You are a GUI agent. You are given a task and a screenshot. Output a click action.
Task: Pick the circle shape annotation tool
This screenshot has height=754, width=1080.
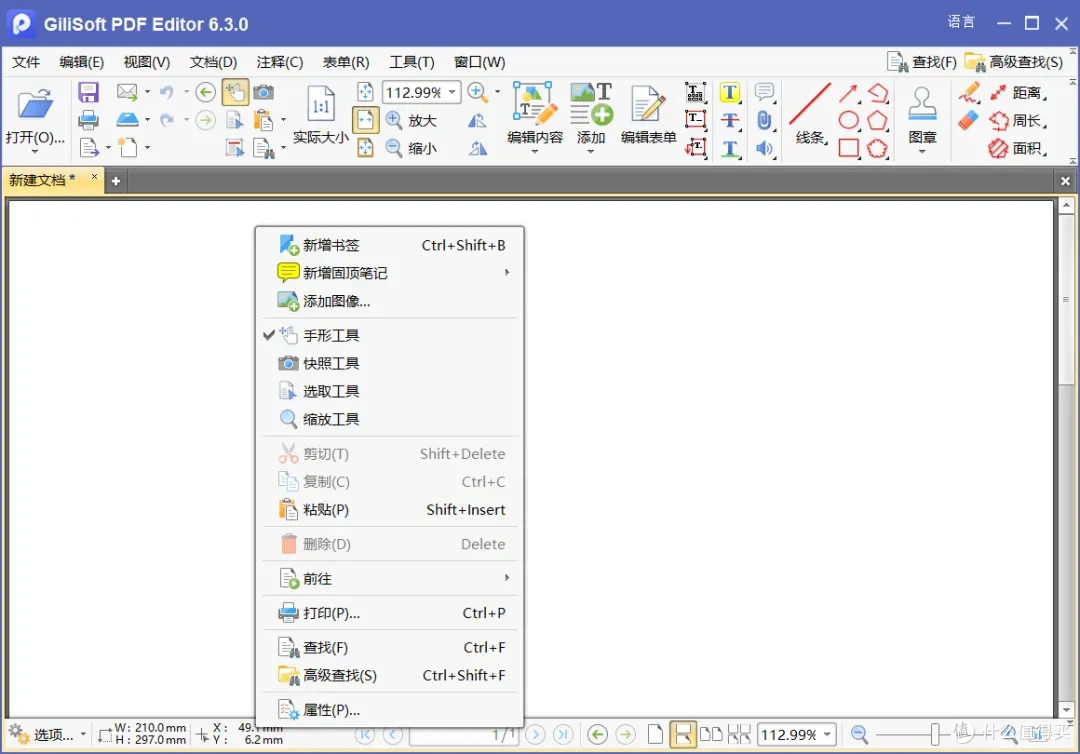click(849, 120)
